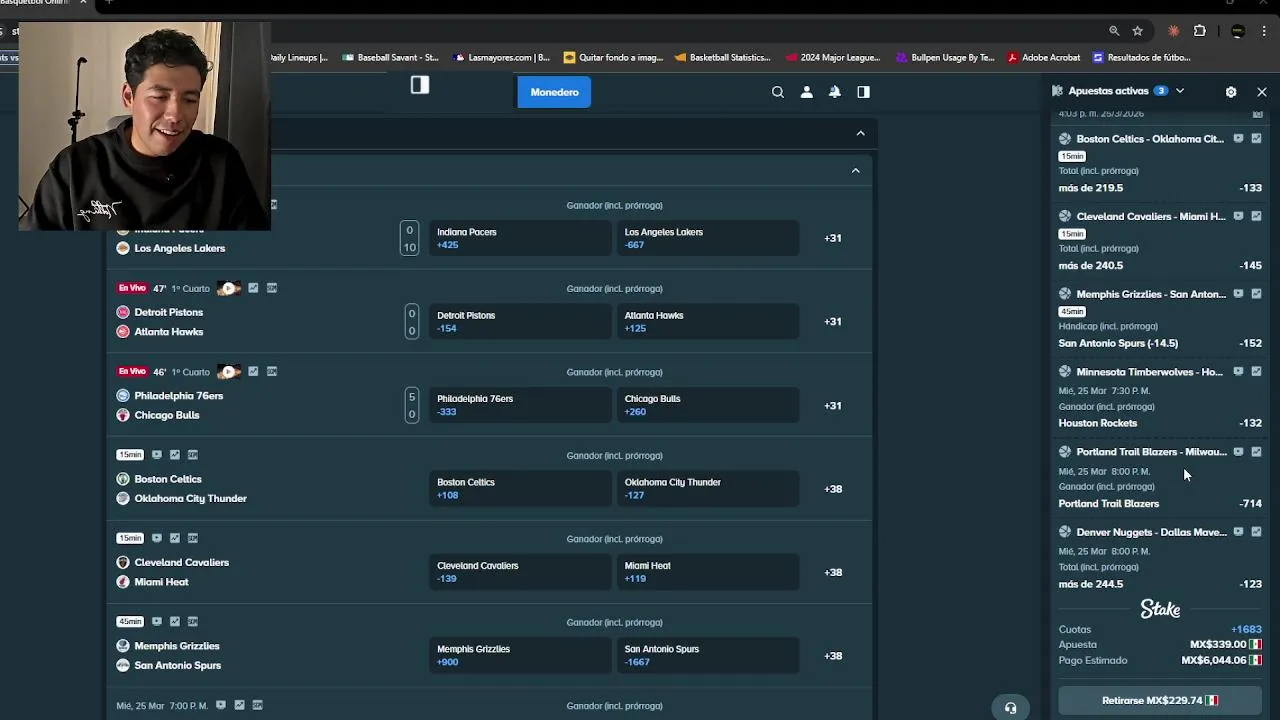This screenshot has width=1280, height=720.
Task: Close the Apuestas activas panel
Action: (x=1262, y=91)
